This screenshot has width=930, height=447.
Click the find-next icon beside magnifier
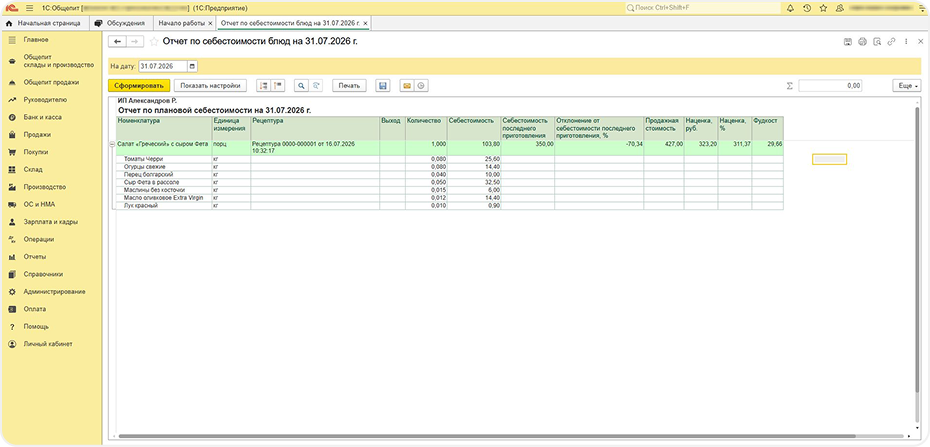pos(316,86)
